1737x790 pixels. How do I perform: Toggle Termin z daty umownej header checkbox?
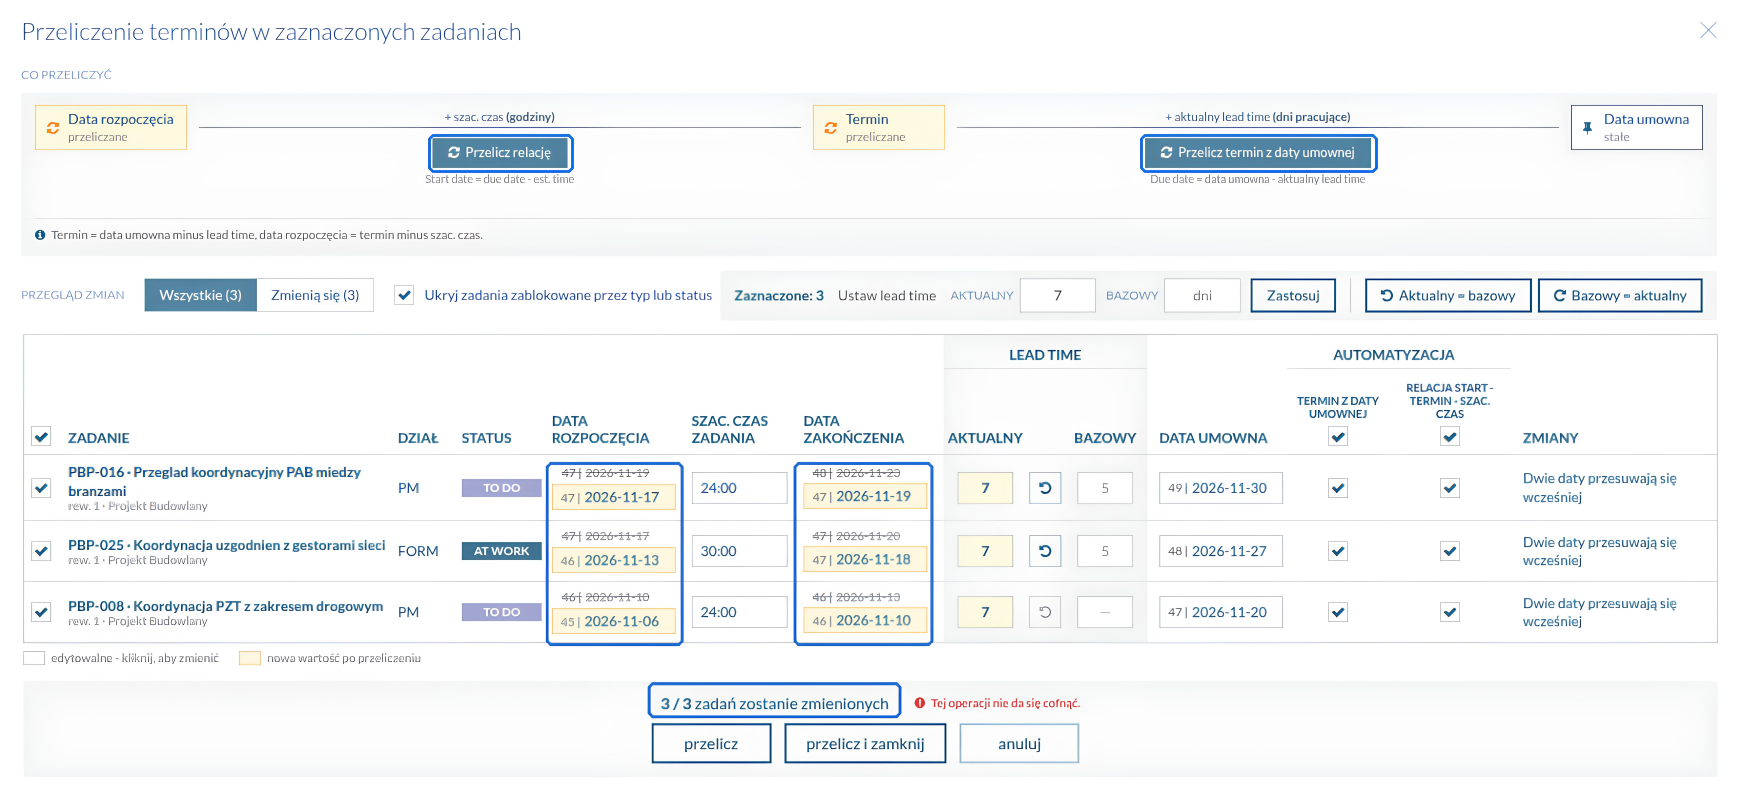click(x=1338, y=436)
